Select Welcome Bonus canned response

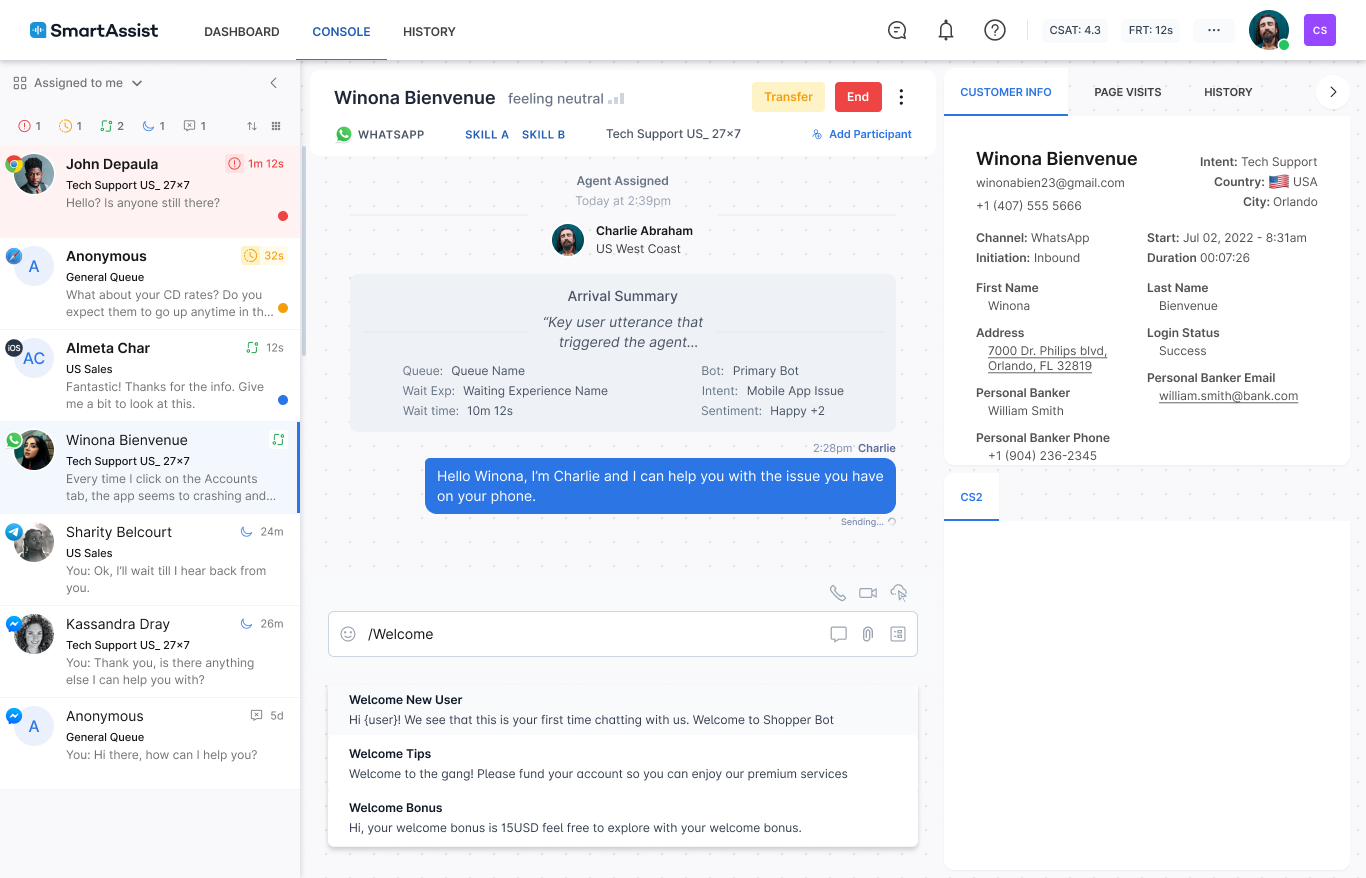pos(623,817)
